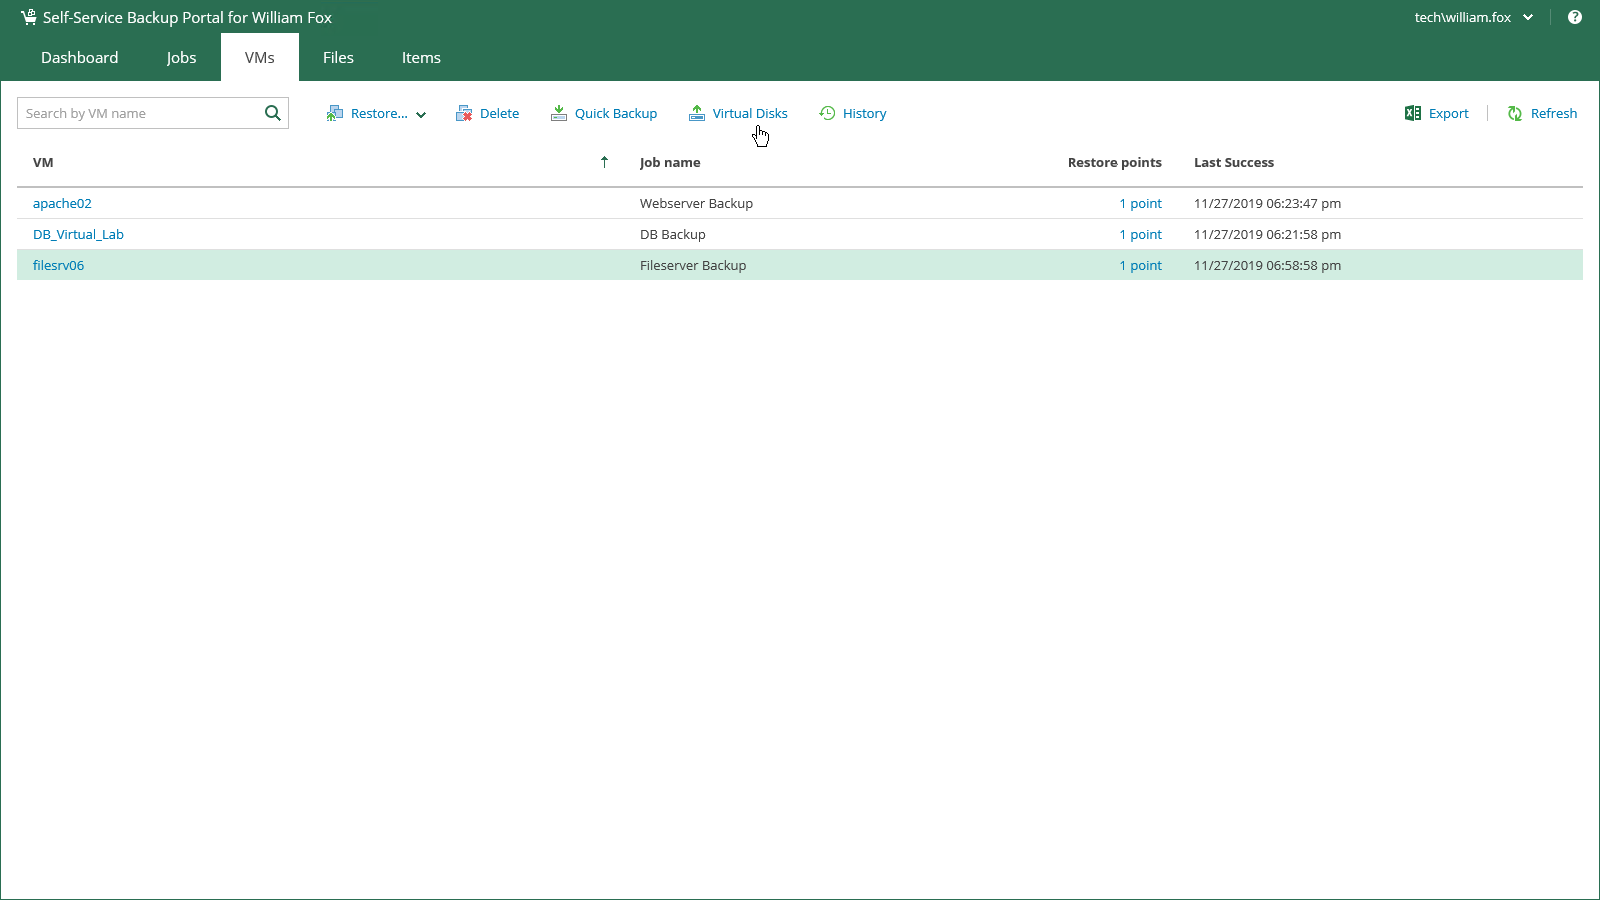Open restore point link for apache02
Viewport: 1600px width, 900px height.
pyautogui.click(x=1140, y=203)
